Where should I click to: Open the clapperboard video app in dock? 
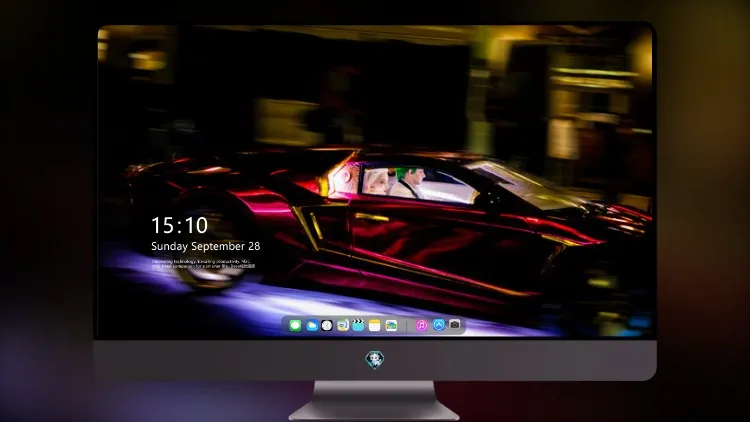[x=358, y=326]
